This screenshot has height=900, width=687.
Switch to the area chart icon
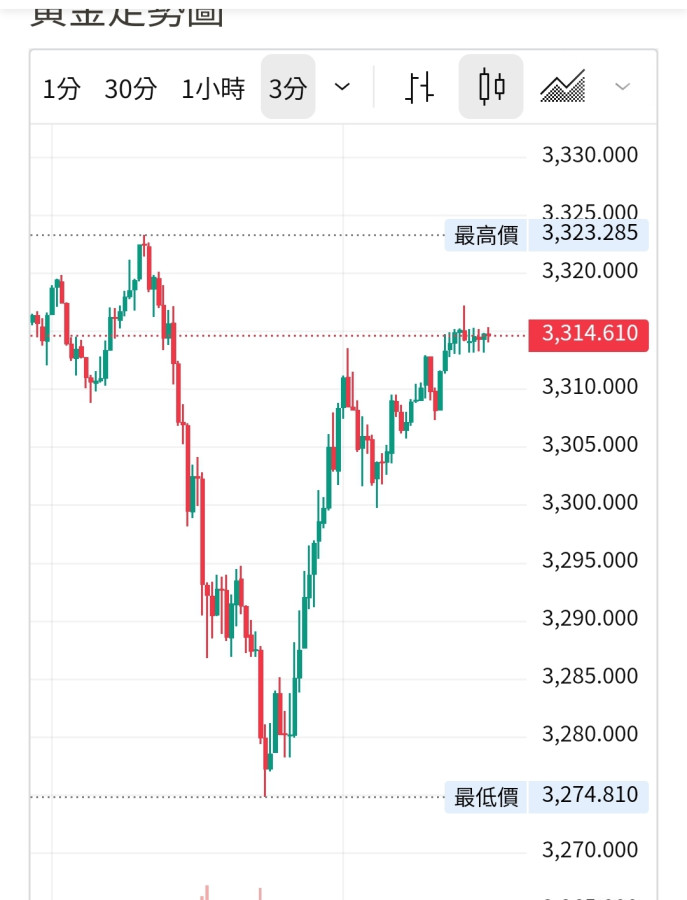(562, 88)
